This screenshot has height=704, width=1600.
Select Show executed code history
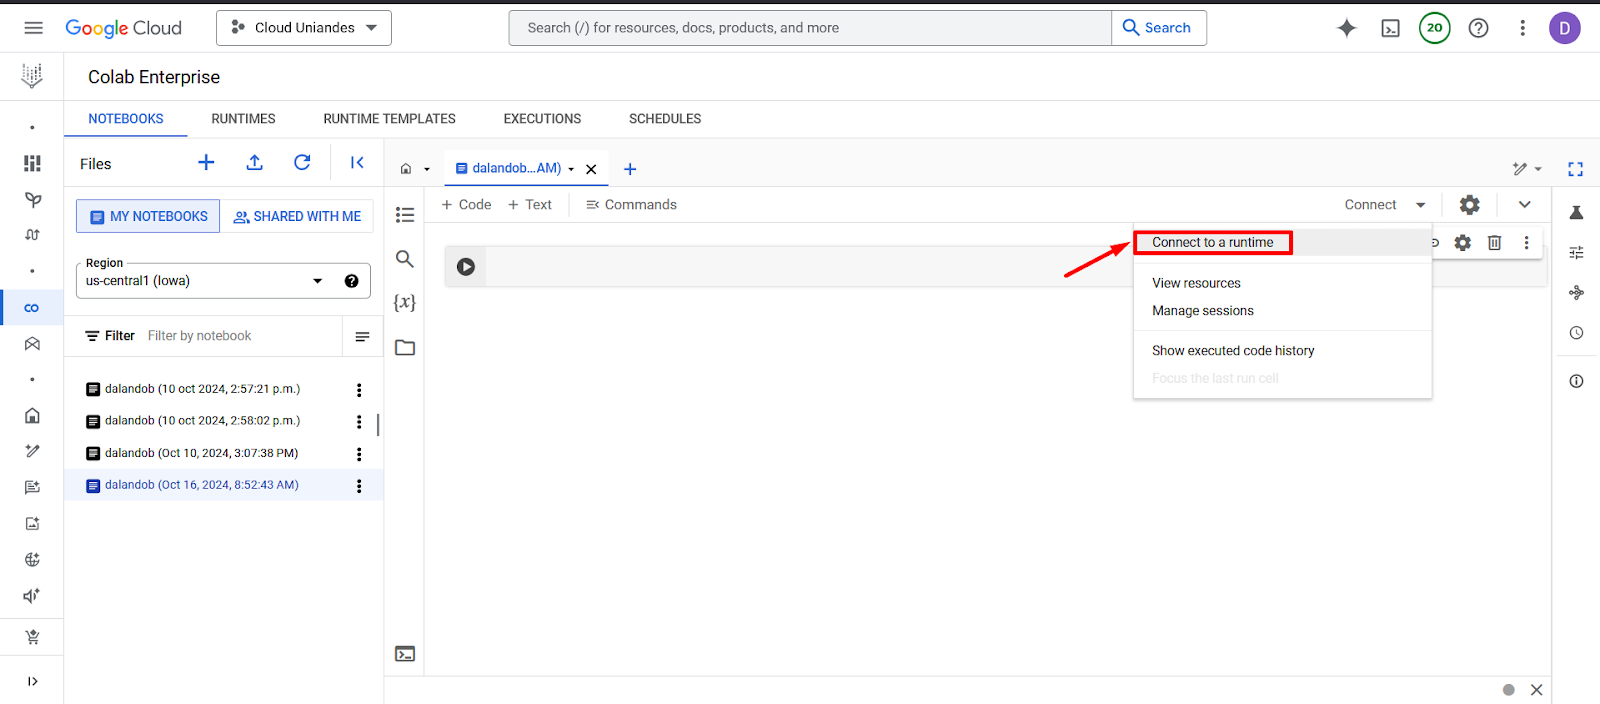click(x=1282, y=351)
